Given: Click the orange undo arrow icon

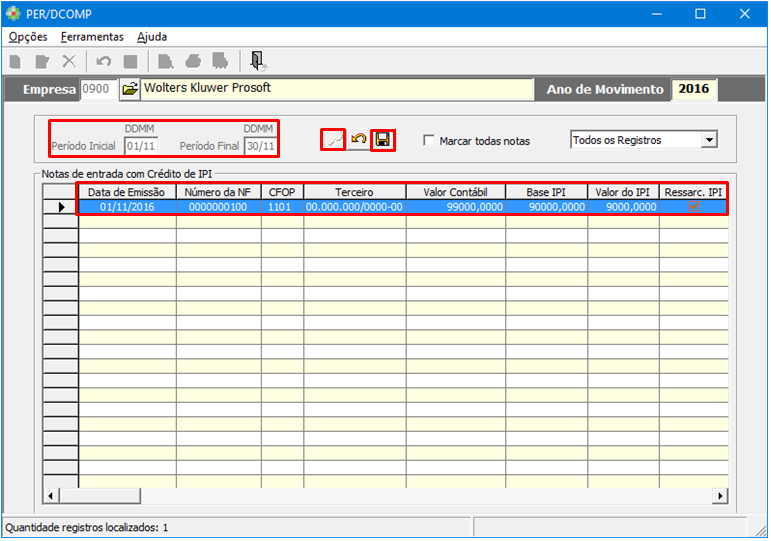Looking at the screenshot, I should coord(358,140).
